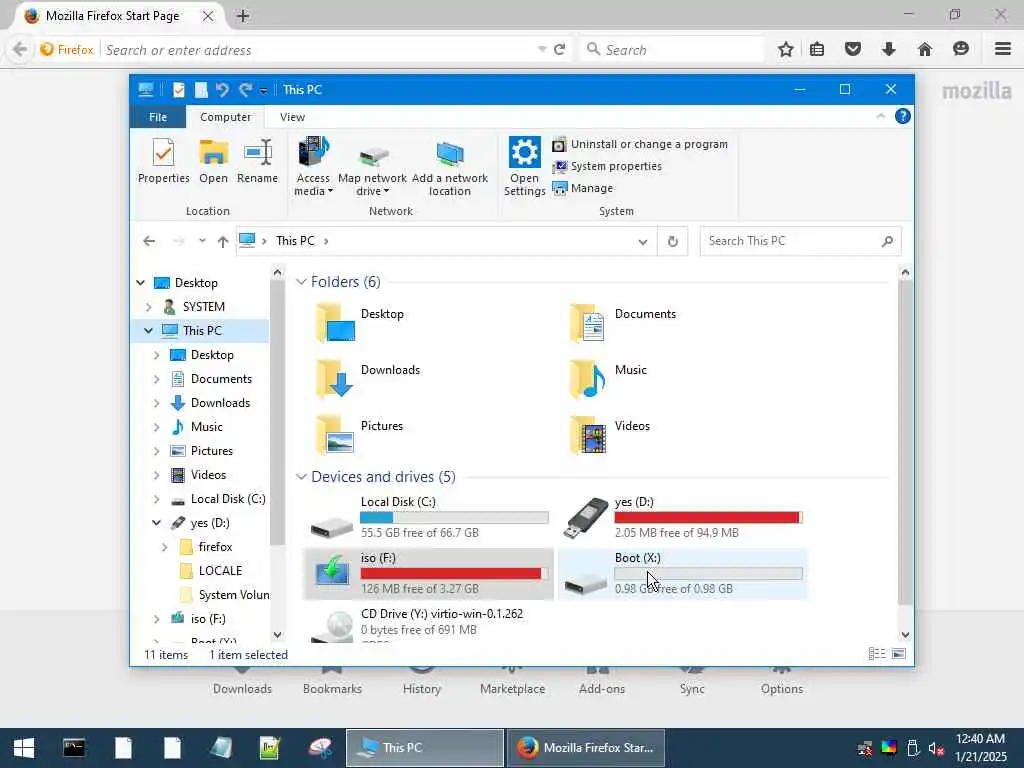Select CD Drive (Y:) virtio-win

click(428, 623)
